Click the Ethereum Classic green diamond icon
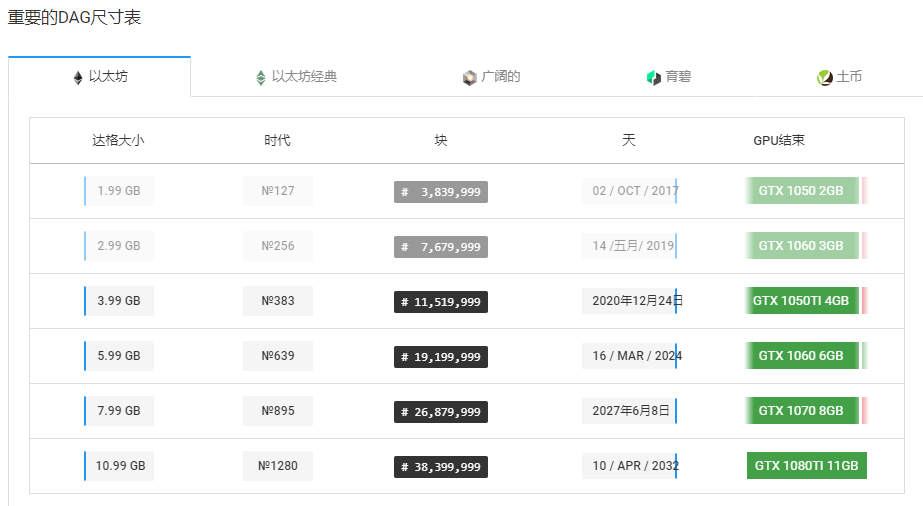 click(x=261, y=78)
